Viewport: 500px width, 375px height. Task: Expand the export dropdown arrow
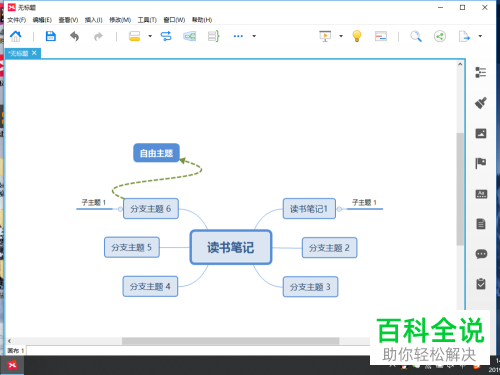click(x=480, y=36)
